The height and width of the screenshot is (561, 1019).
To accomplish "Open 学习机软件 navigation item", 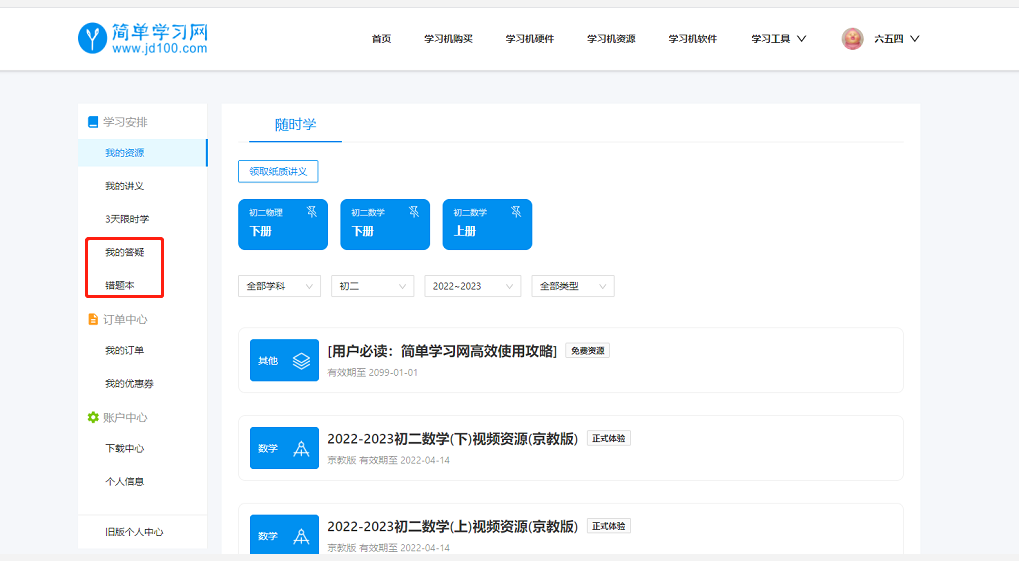I will click(x=693, y=39).
